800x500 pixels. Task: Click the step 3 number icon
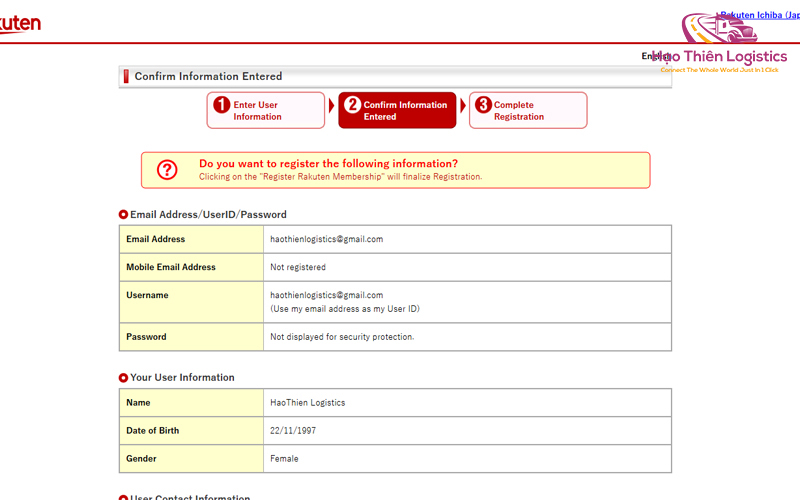[x=483, y=105]
